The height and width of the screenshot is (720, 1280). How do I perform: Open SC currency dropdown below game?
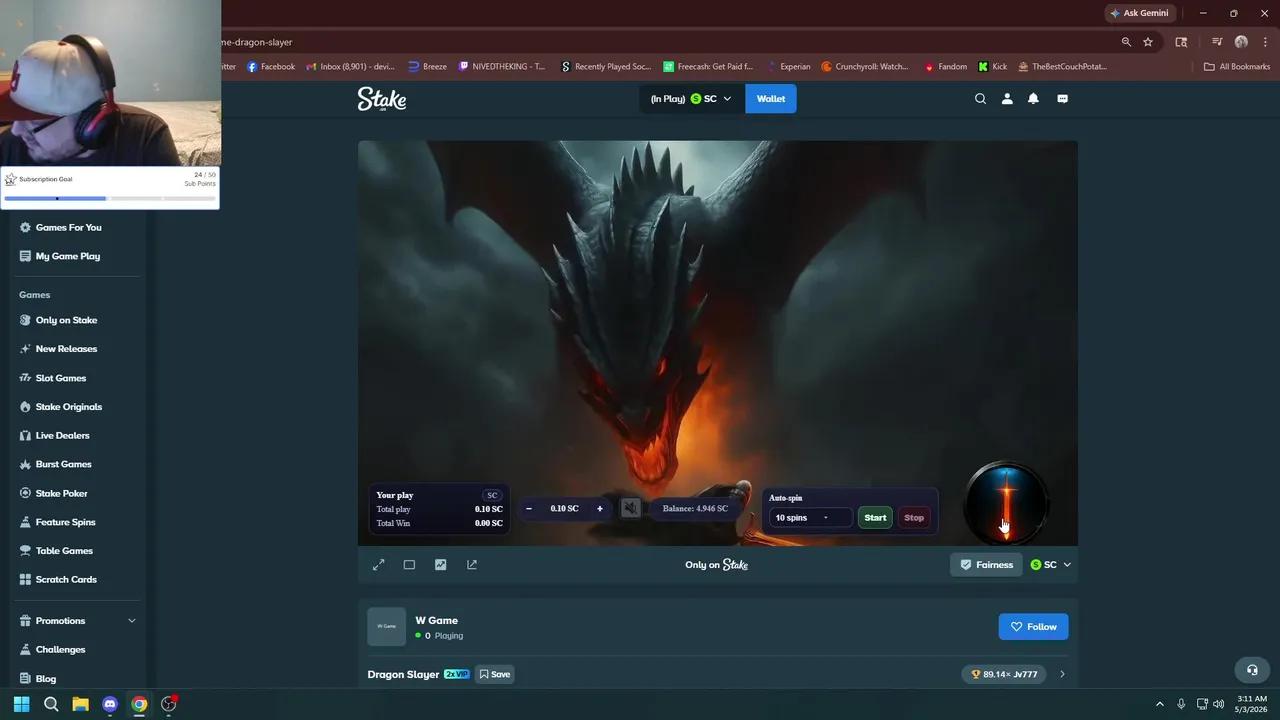coord(1051,565)
